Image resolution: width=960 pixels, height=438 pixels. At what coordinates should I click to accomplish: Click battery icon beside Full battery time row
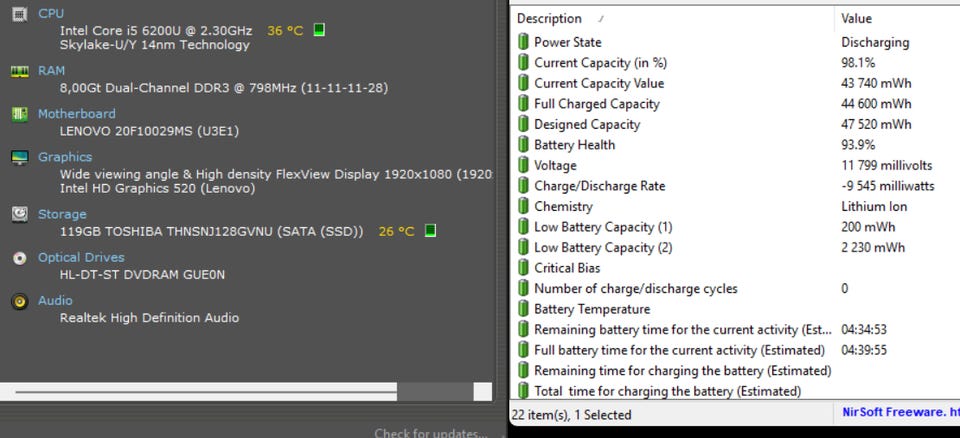pos(523,350)
